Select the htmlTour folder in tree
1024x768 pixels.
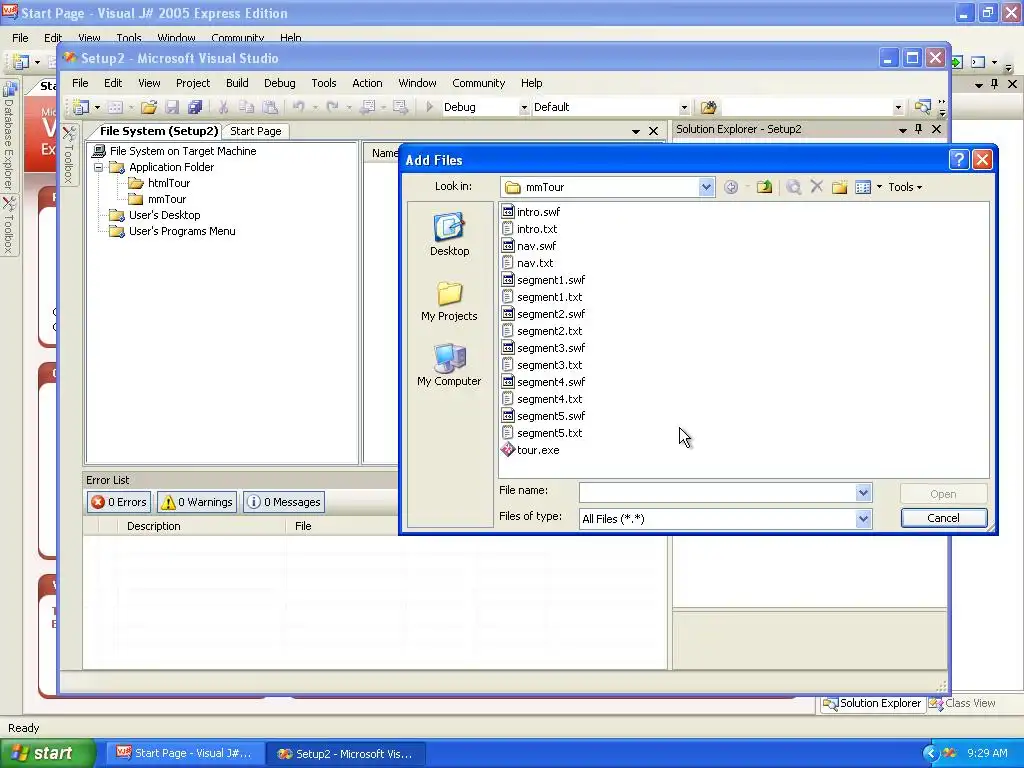coord(160,183)
